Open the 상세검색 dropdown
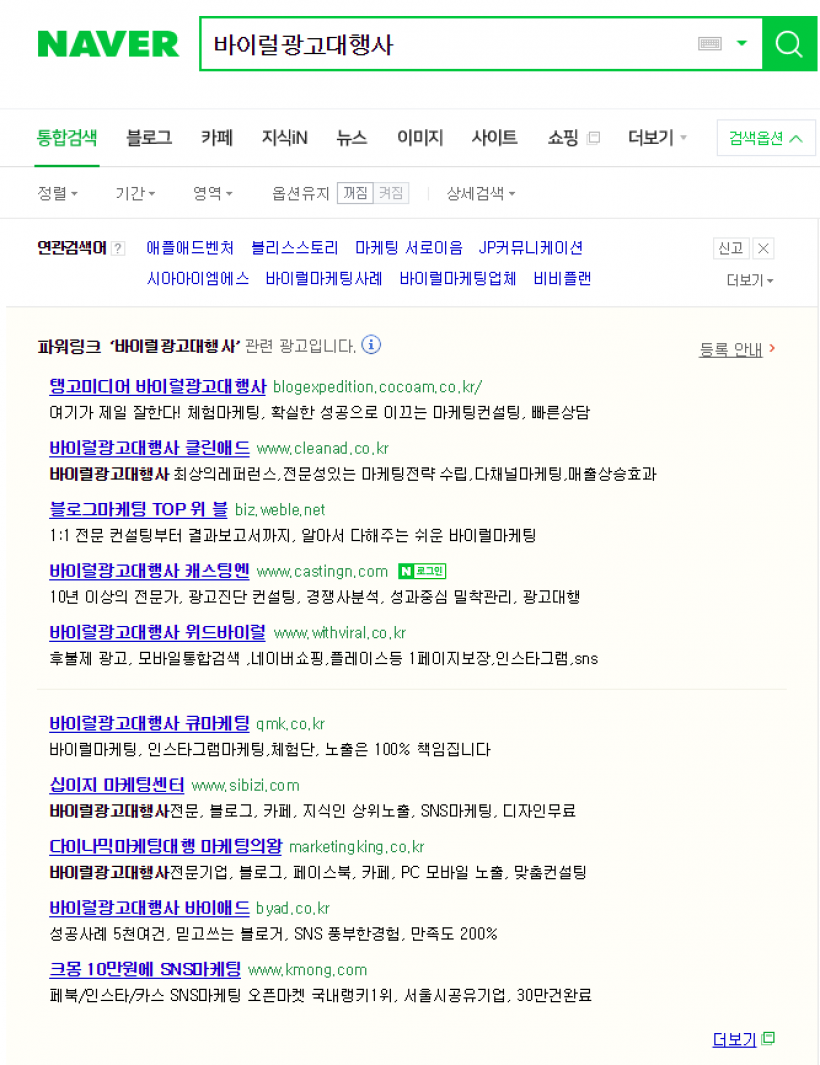The image size is (820, 1065). click(480, 194)
